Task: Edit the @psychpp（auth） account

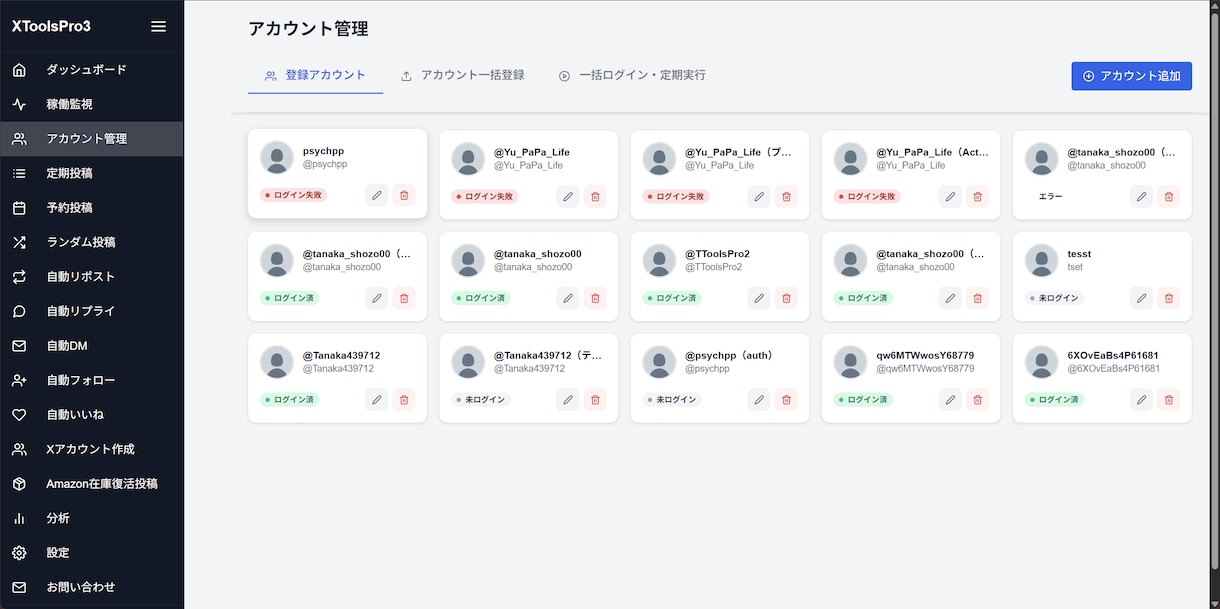Action: pyautogui.click(x=759, y=399)
